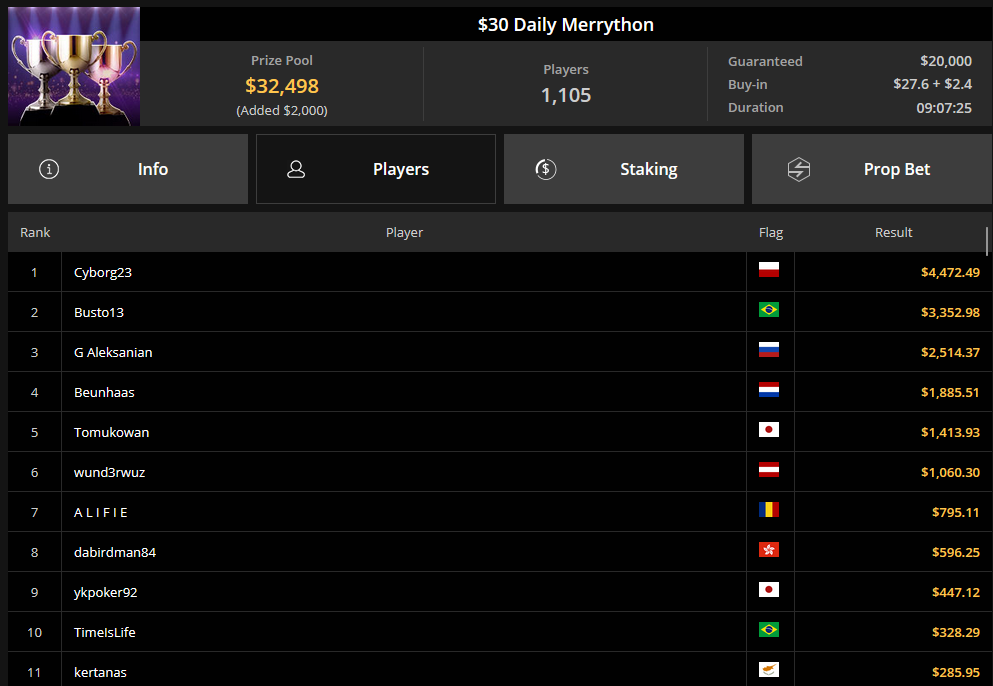Image resolution: width=993 pixels, height=686 pixels.
Task: Click Busto13's Brazil flag icon
Action: pyautogui.click(x=769, y=310)
